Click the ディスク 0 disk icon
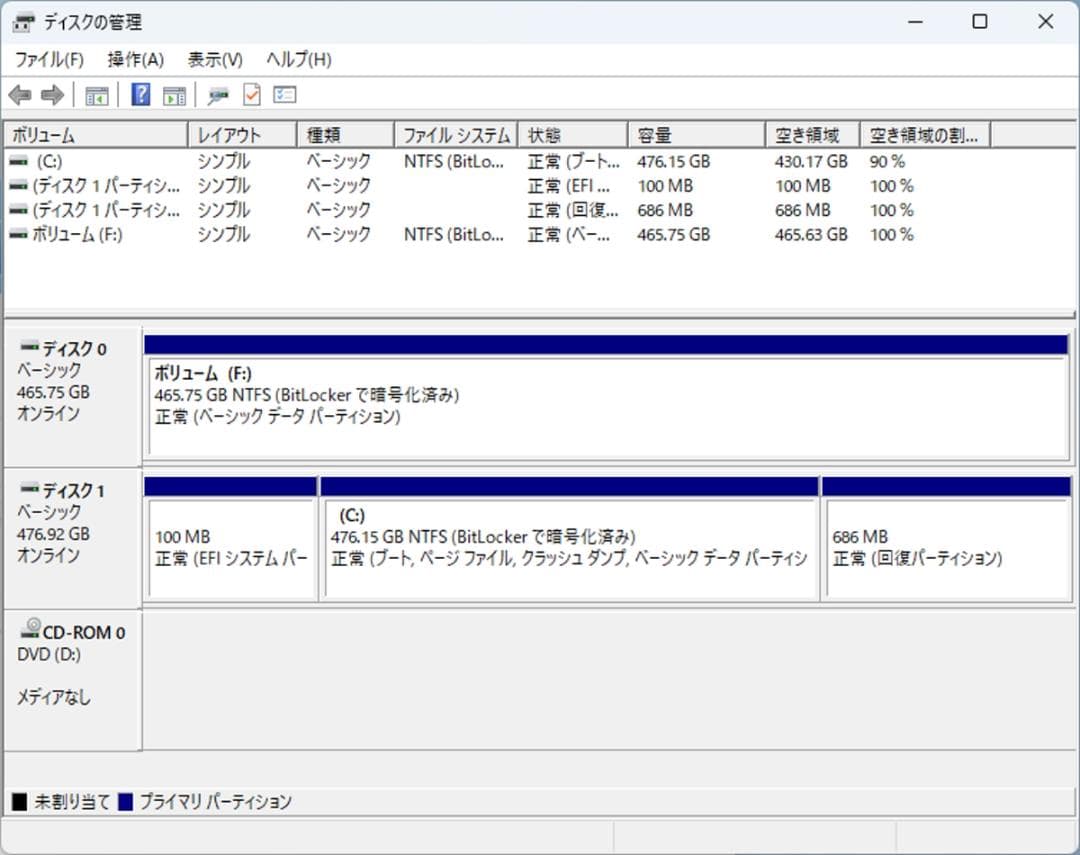The image size is (1080, 855). 29,348
